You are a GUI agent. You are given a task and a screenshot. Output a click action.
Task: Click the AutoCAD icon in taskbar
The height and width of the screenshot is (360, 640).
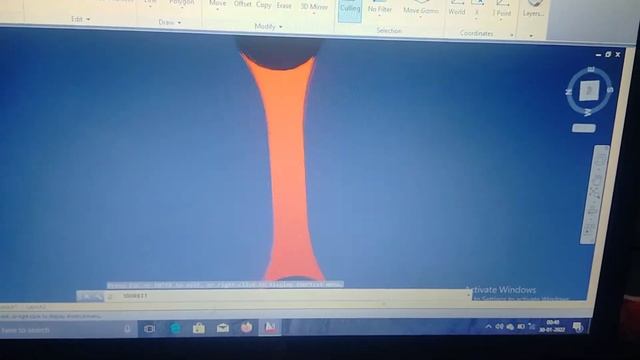(x=270, y=327)
